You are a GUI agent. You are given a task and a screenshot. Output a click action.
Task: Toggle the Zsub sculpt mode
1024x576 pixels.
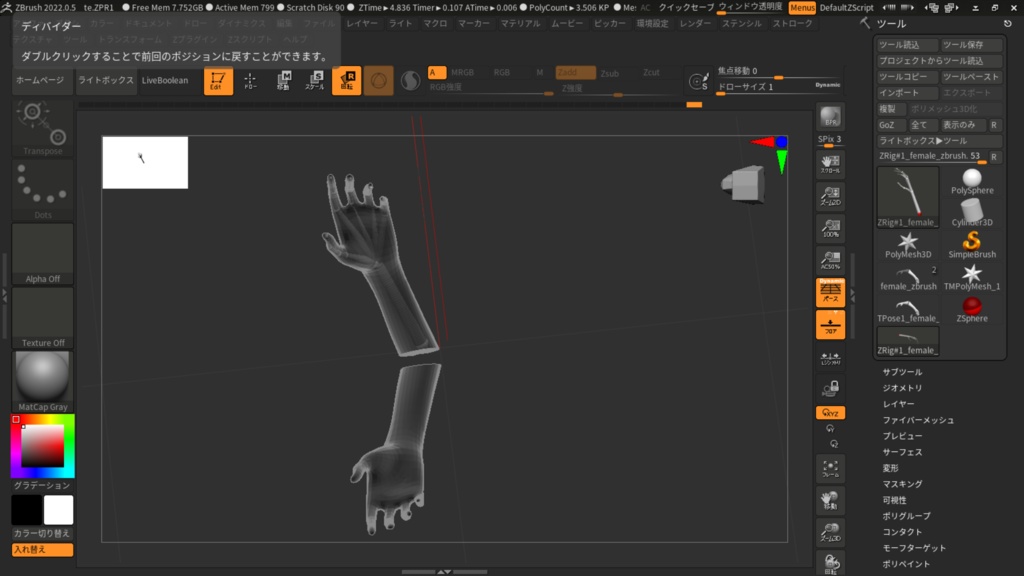609,72
